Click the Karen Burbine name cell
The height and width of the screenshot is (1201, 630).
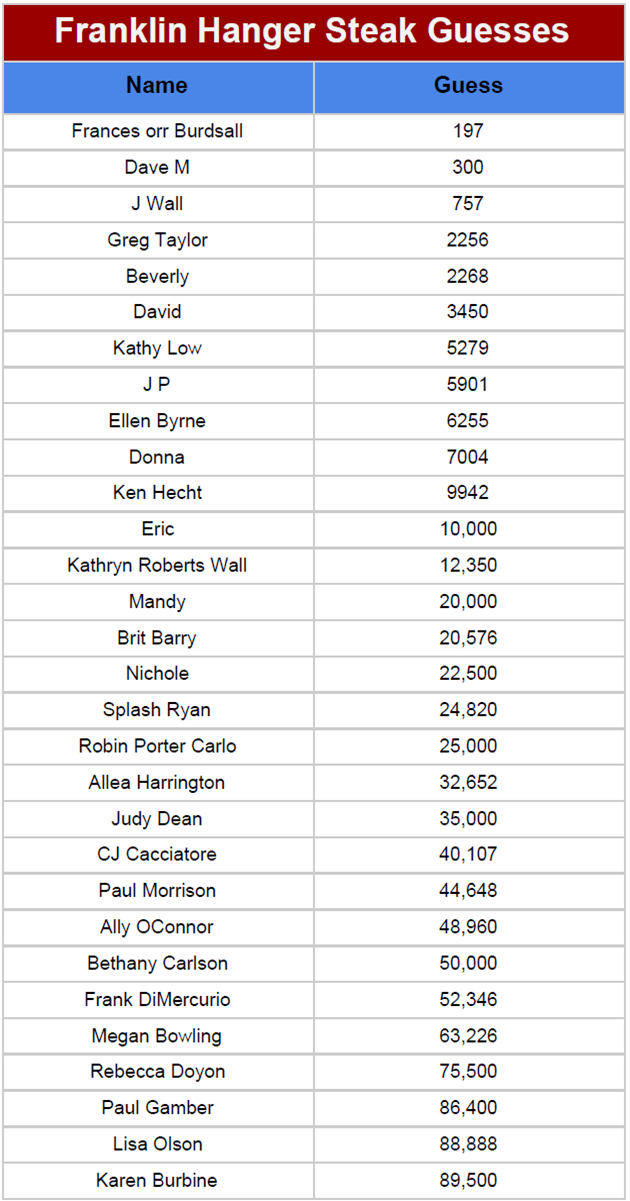157,1180
